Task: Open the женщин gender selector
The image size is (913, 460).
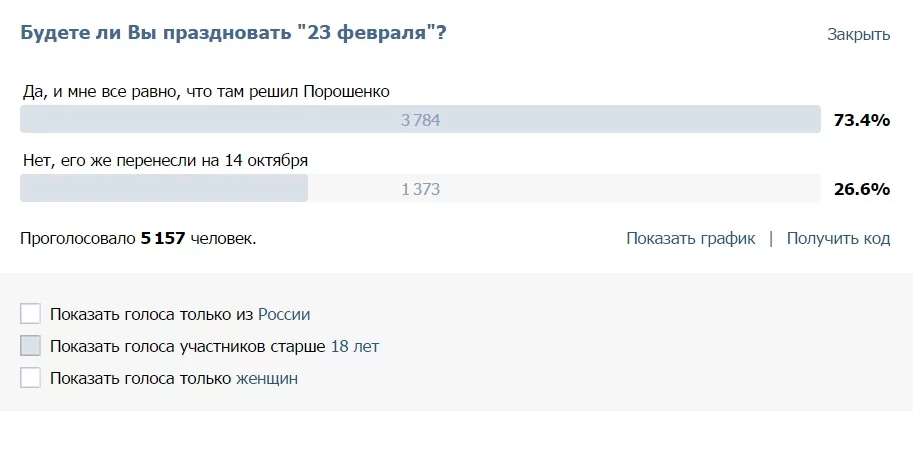Action: pyautogui.click(x=267, y=378)
